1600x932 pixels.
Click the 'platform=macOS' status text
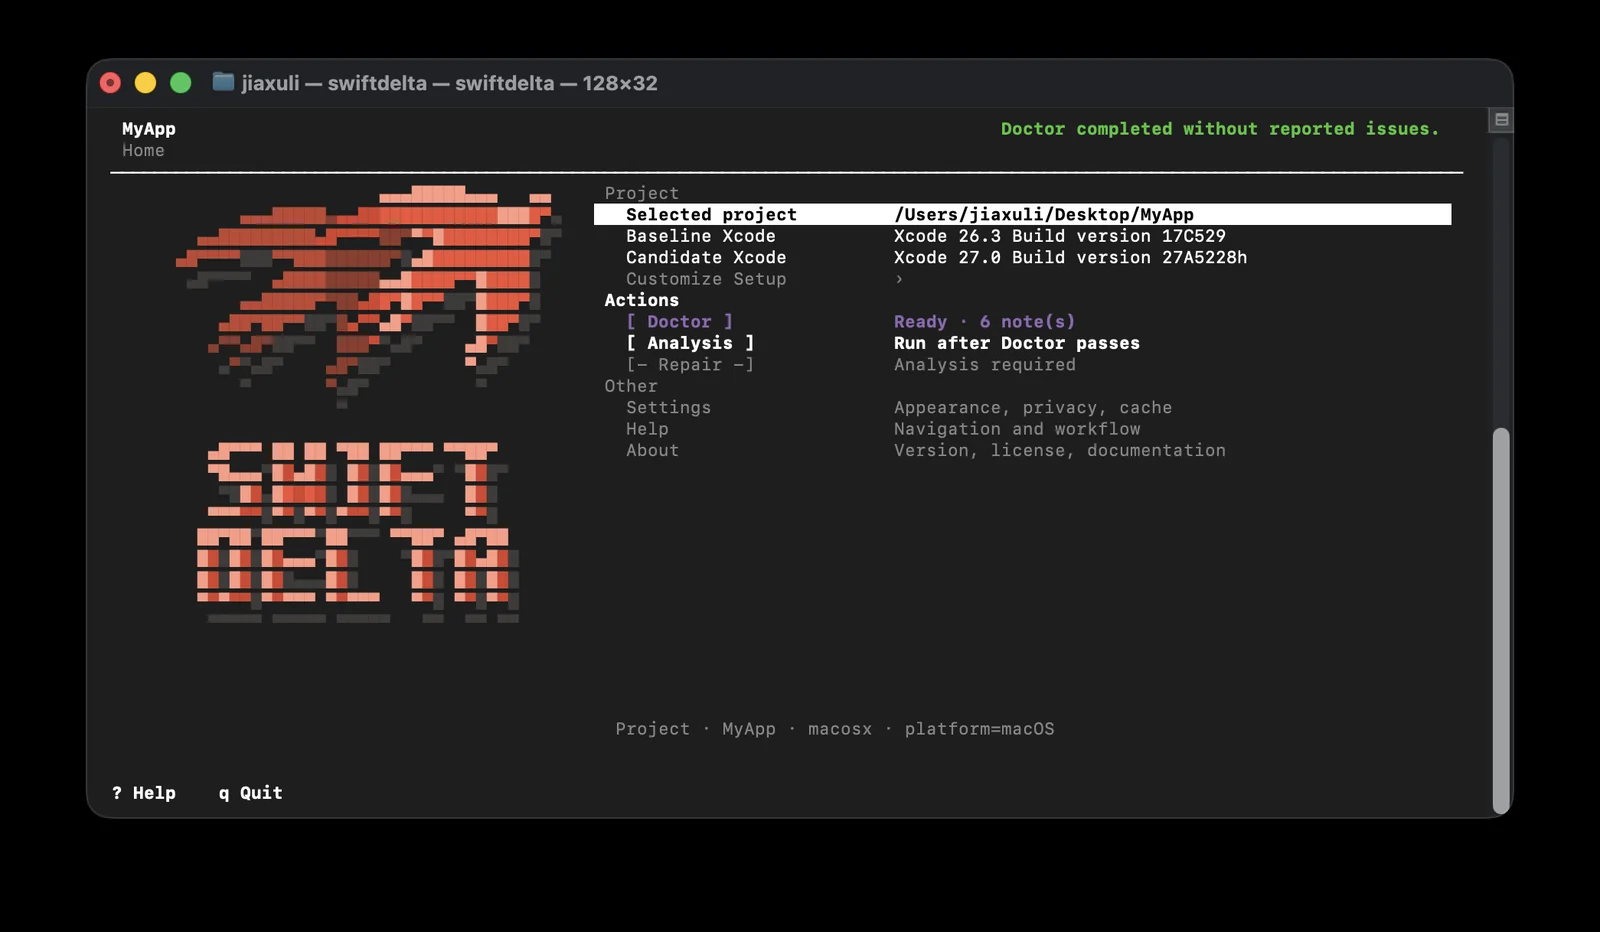[x=979, y=729]
